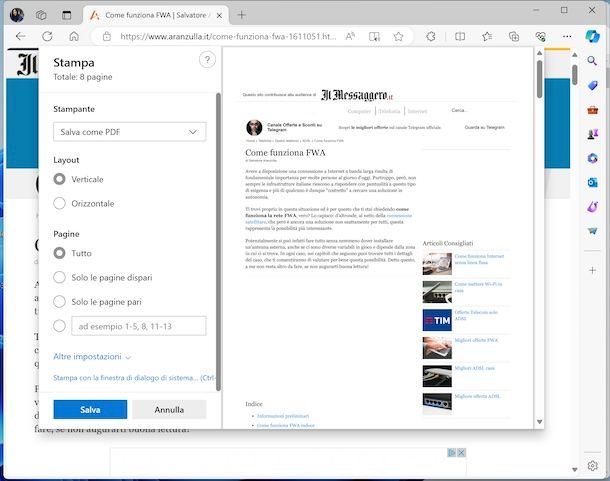Open the profile avatar in title bar
This screenshot has width=610, height=481.
click(x=17, y=15)
